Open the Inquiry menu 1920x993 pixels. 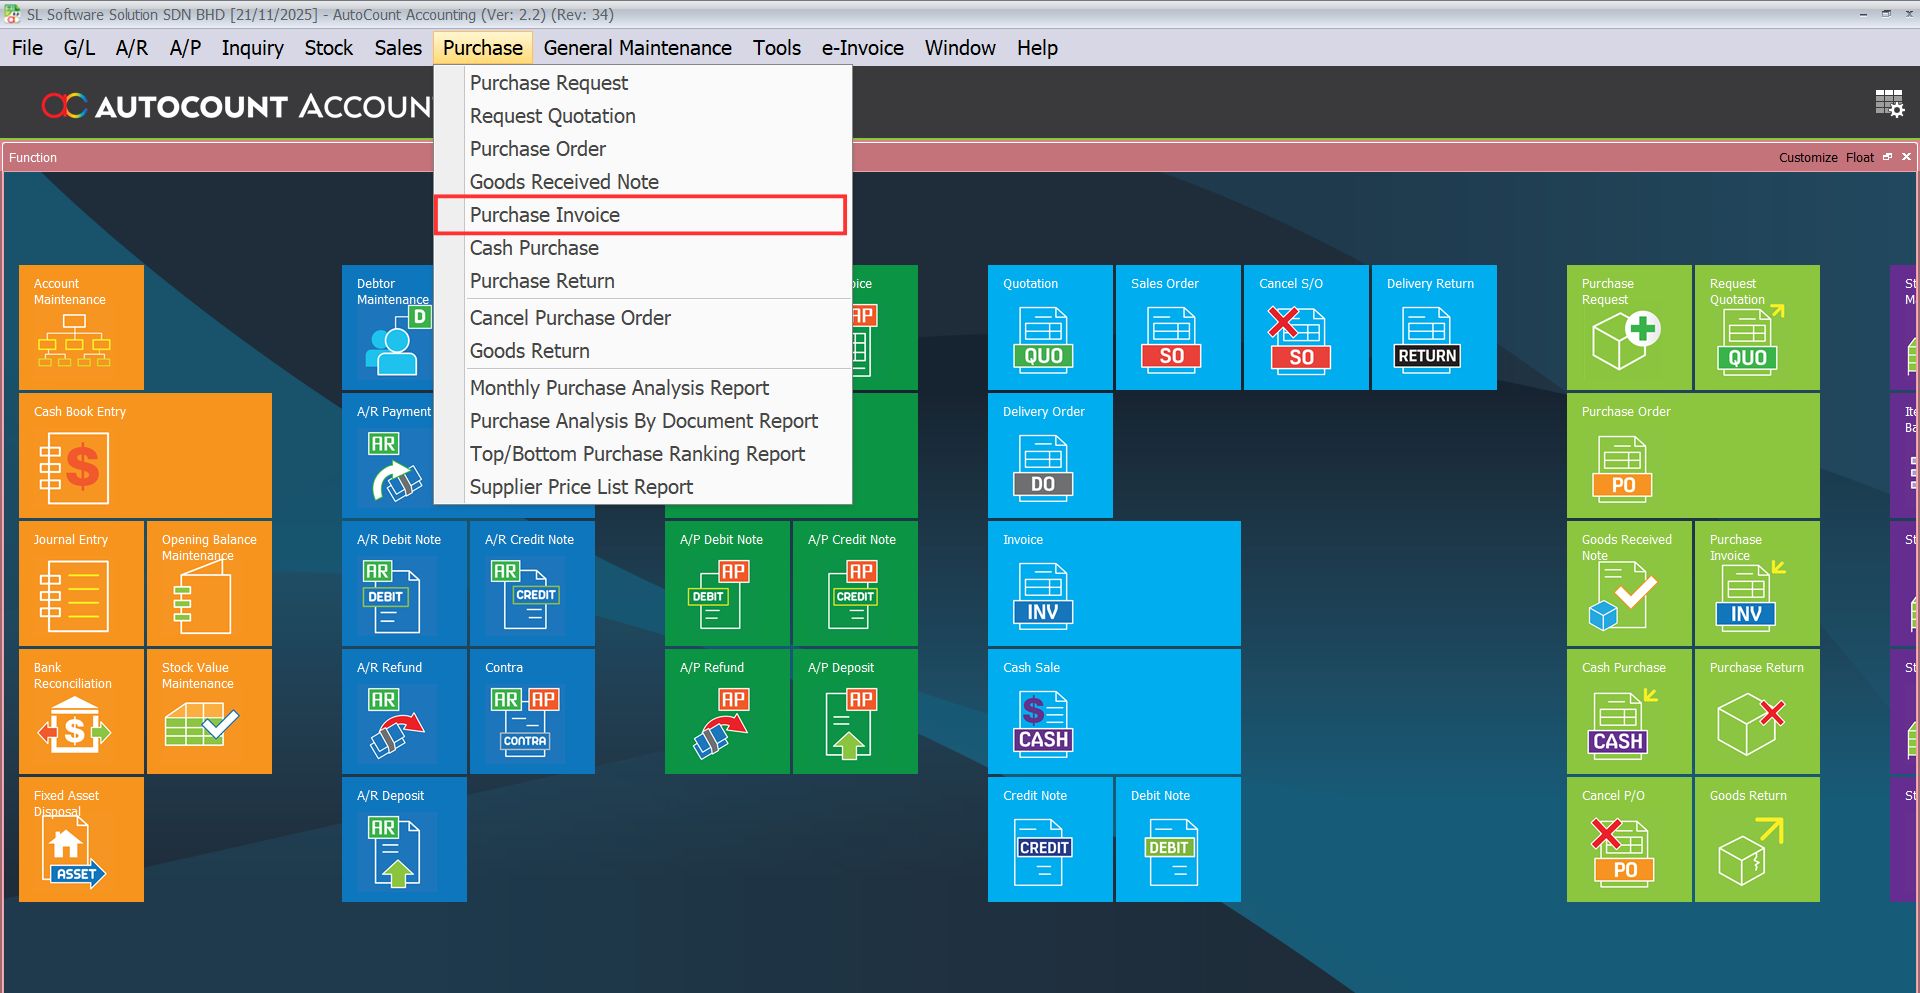pyautogui.click(x=252, y=47)
